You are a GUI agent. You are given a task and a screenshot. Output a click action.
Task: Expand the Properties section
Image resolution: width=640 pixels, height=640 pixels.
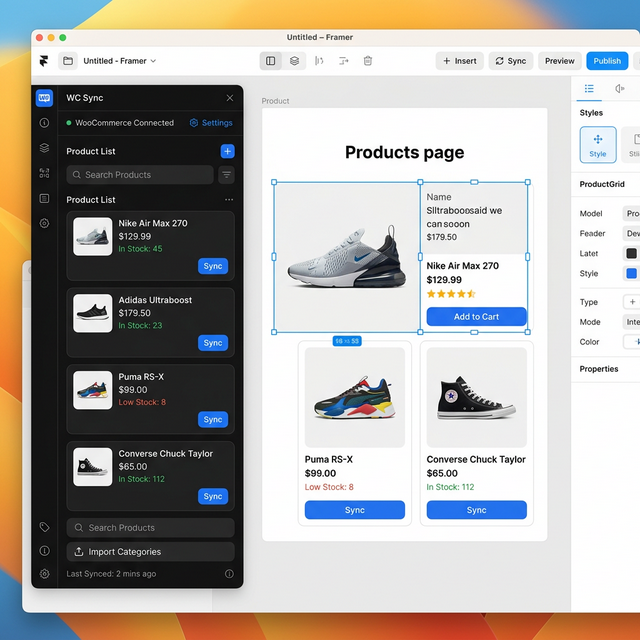tap(599, 369)
